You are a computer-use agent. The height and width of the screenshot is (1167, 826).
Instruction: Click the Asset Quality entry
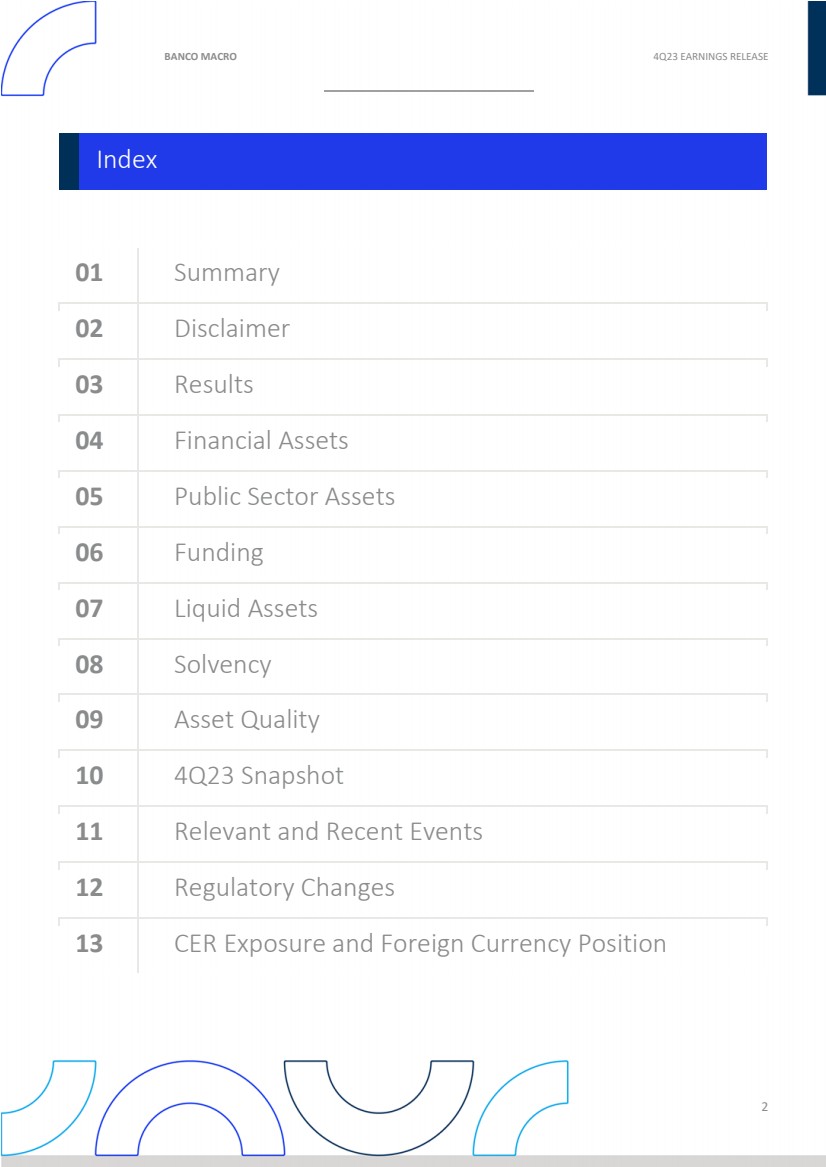[x=247, y=720]
